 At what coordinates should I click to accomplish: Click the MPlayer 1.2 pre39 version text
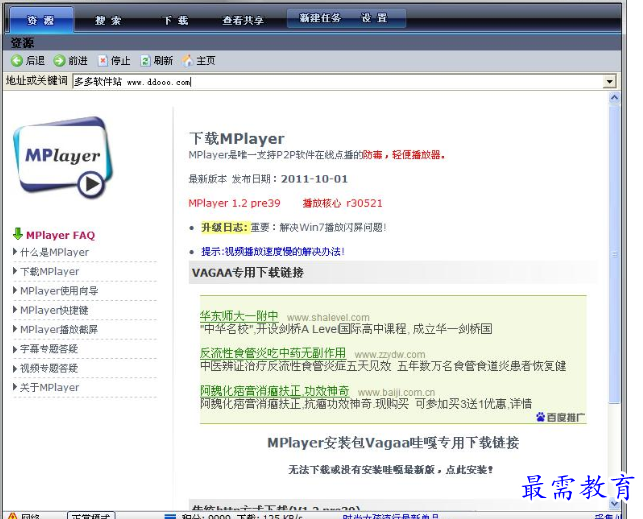click(x=235, y=203)
